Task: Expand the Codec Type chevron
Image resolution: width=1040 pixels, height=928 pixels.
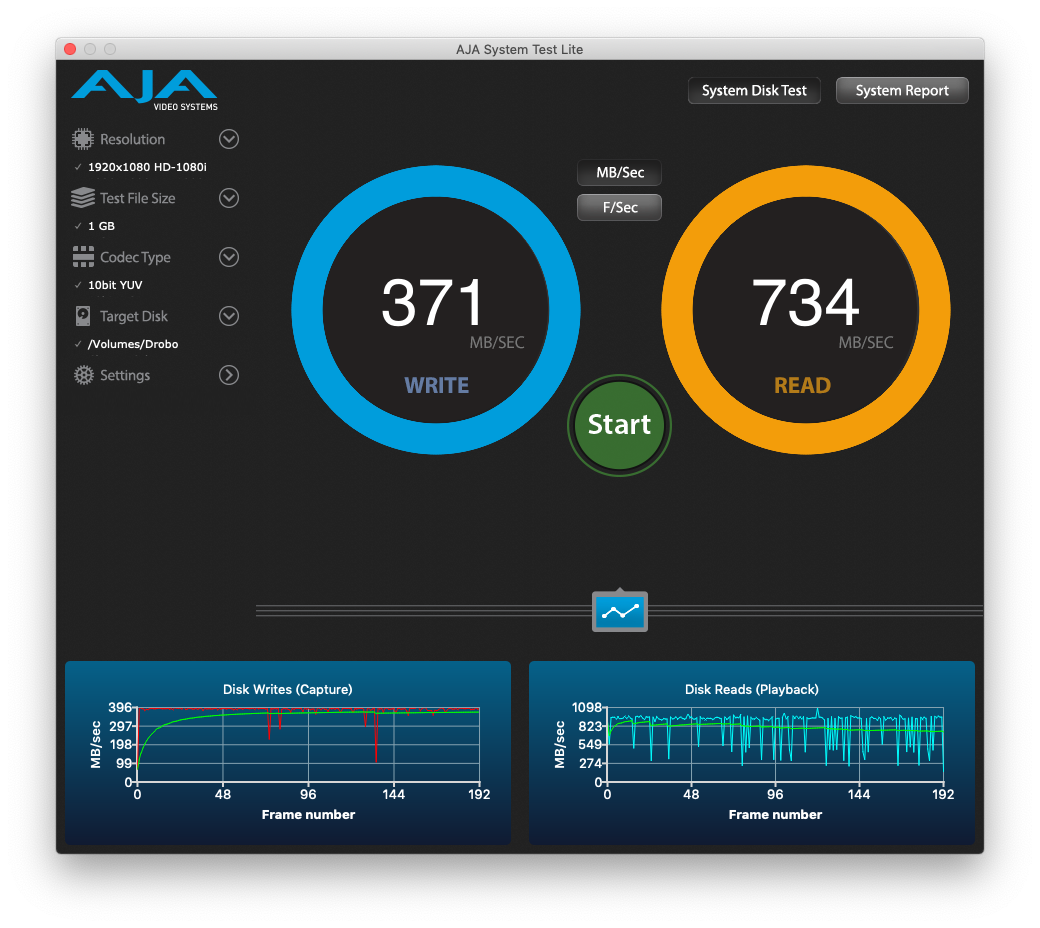Action: coord(229,257)
